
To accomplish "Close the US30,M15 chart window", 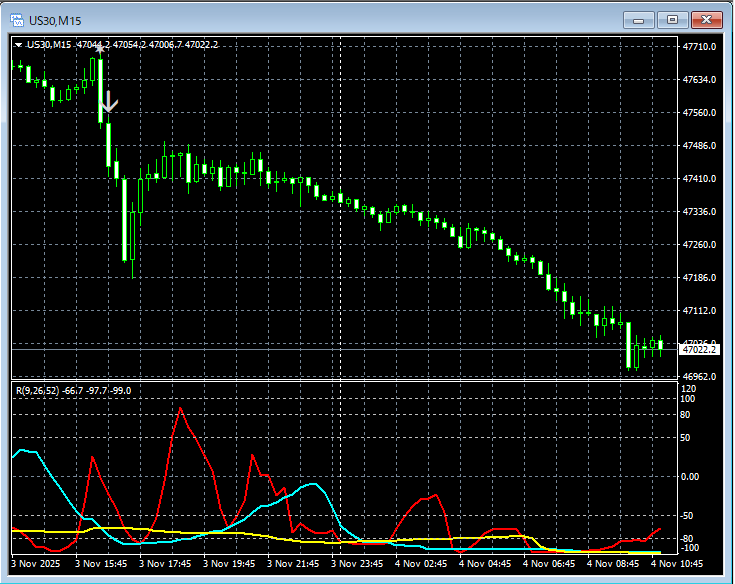I will click(706, 19).
